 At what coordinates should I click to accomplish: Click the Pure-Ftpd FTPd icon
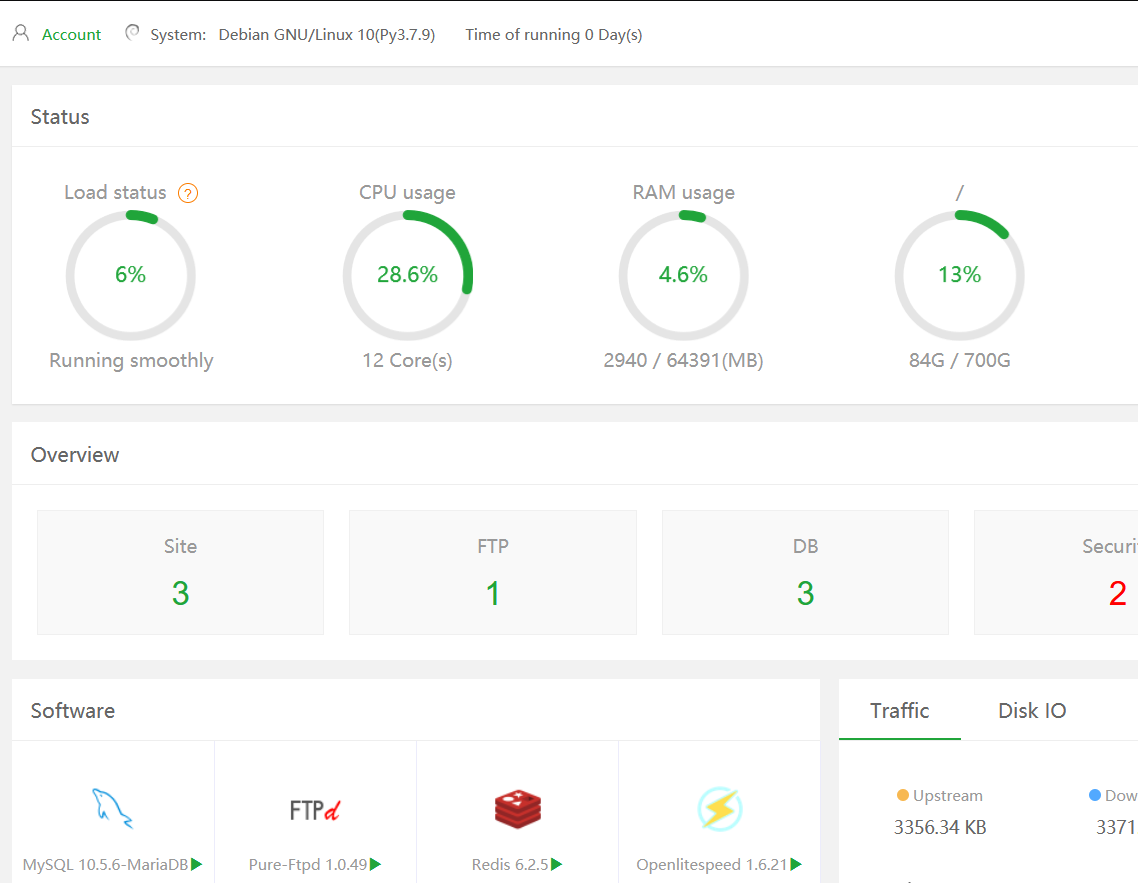tap(315, 810)
